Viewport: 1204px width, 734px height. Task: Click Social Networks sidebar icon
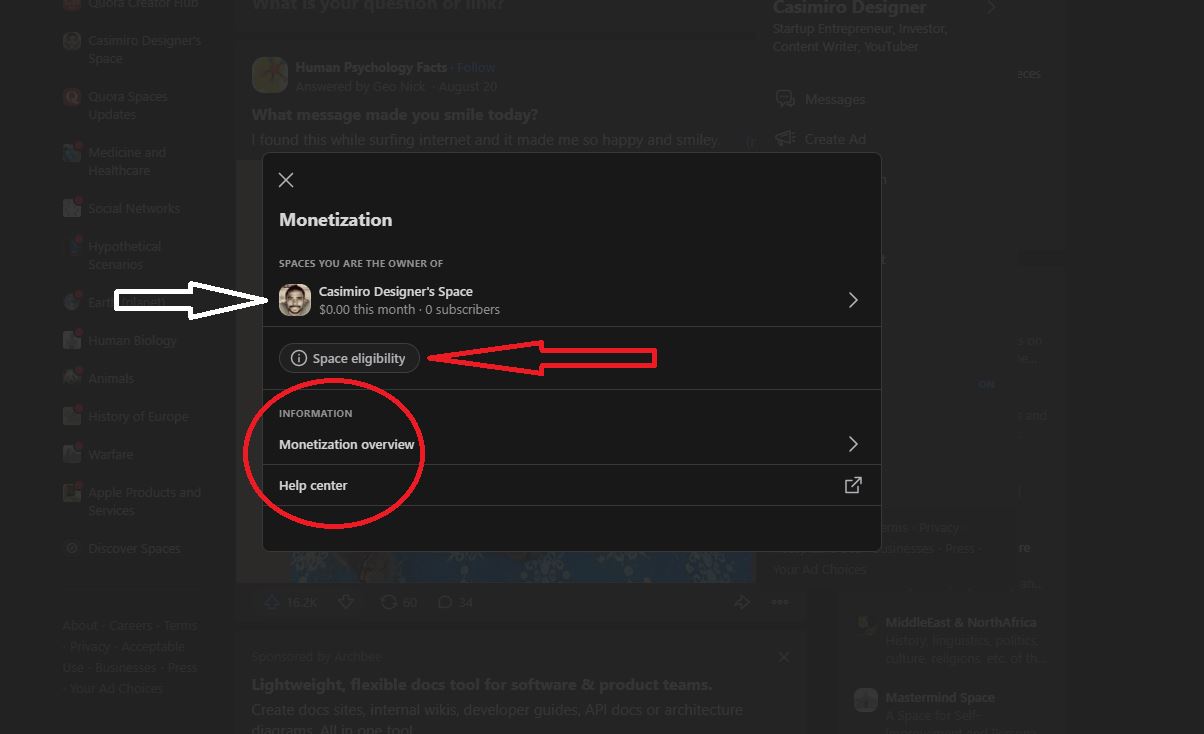pos(72,208)
